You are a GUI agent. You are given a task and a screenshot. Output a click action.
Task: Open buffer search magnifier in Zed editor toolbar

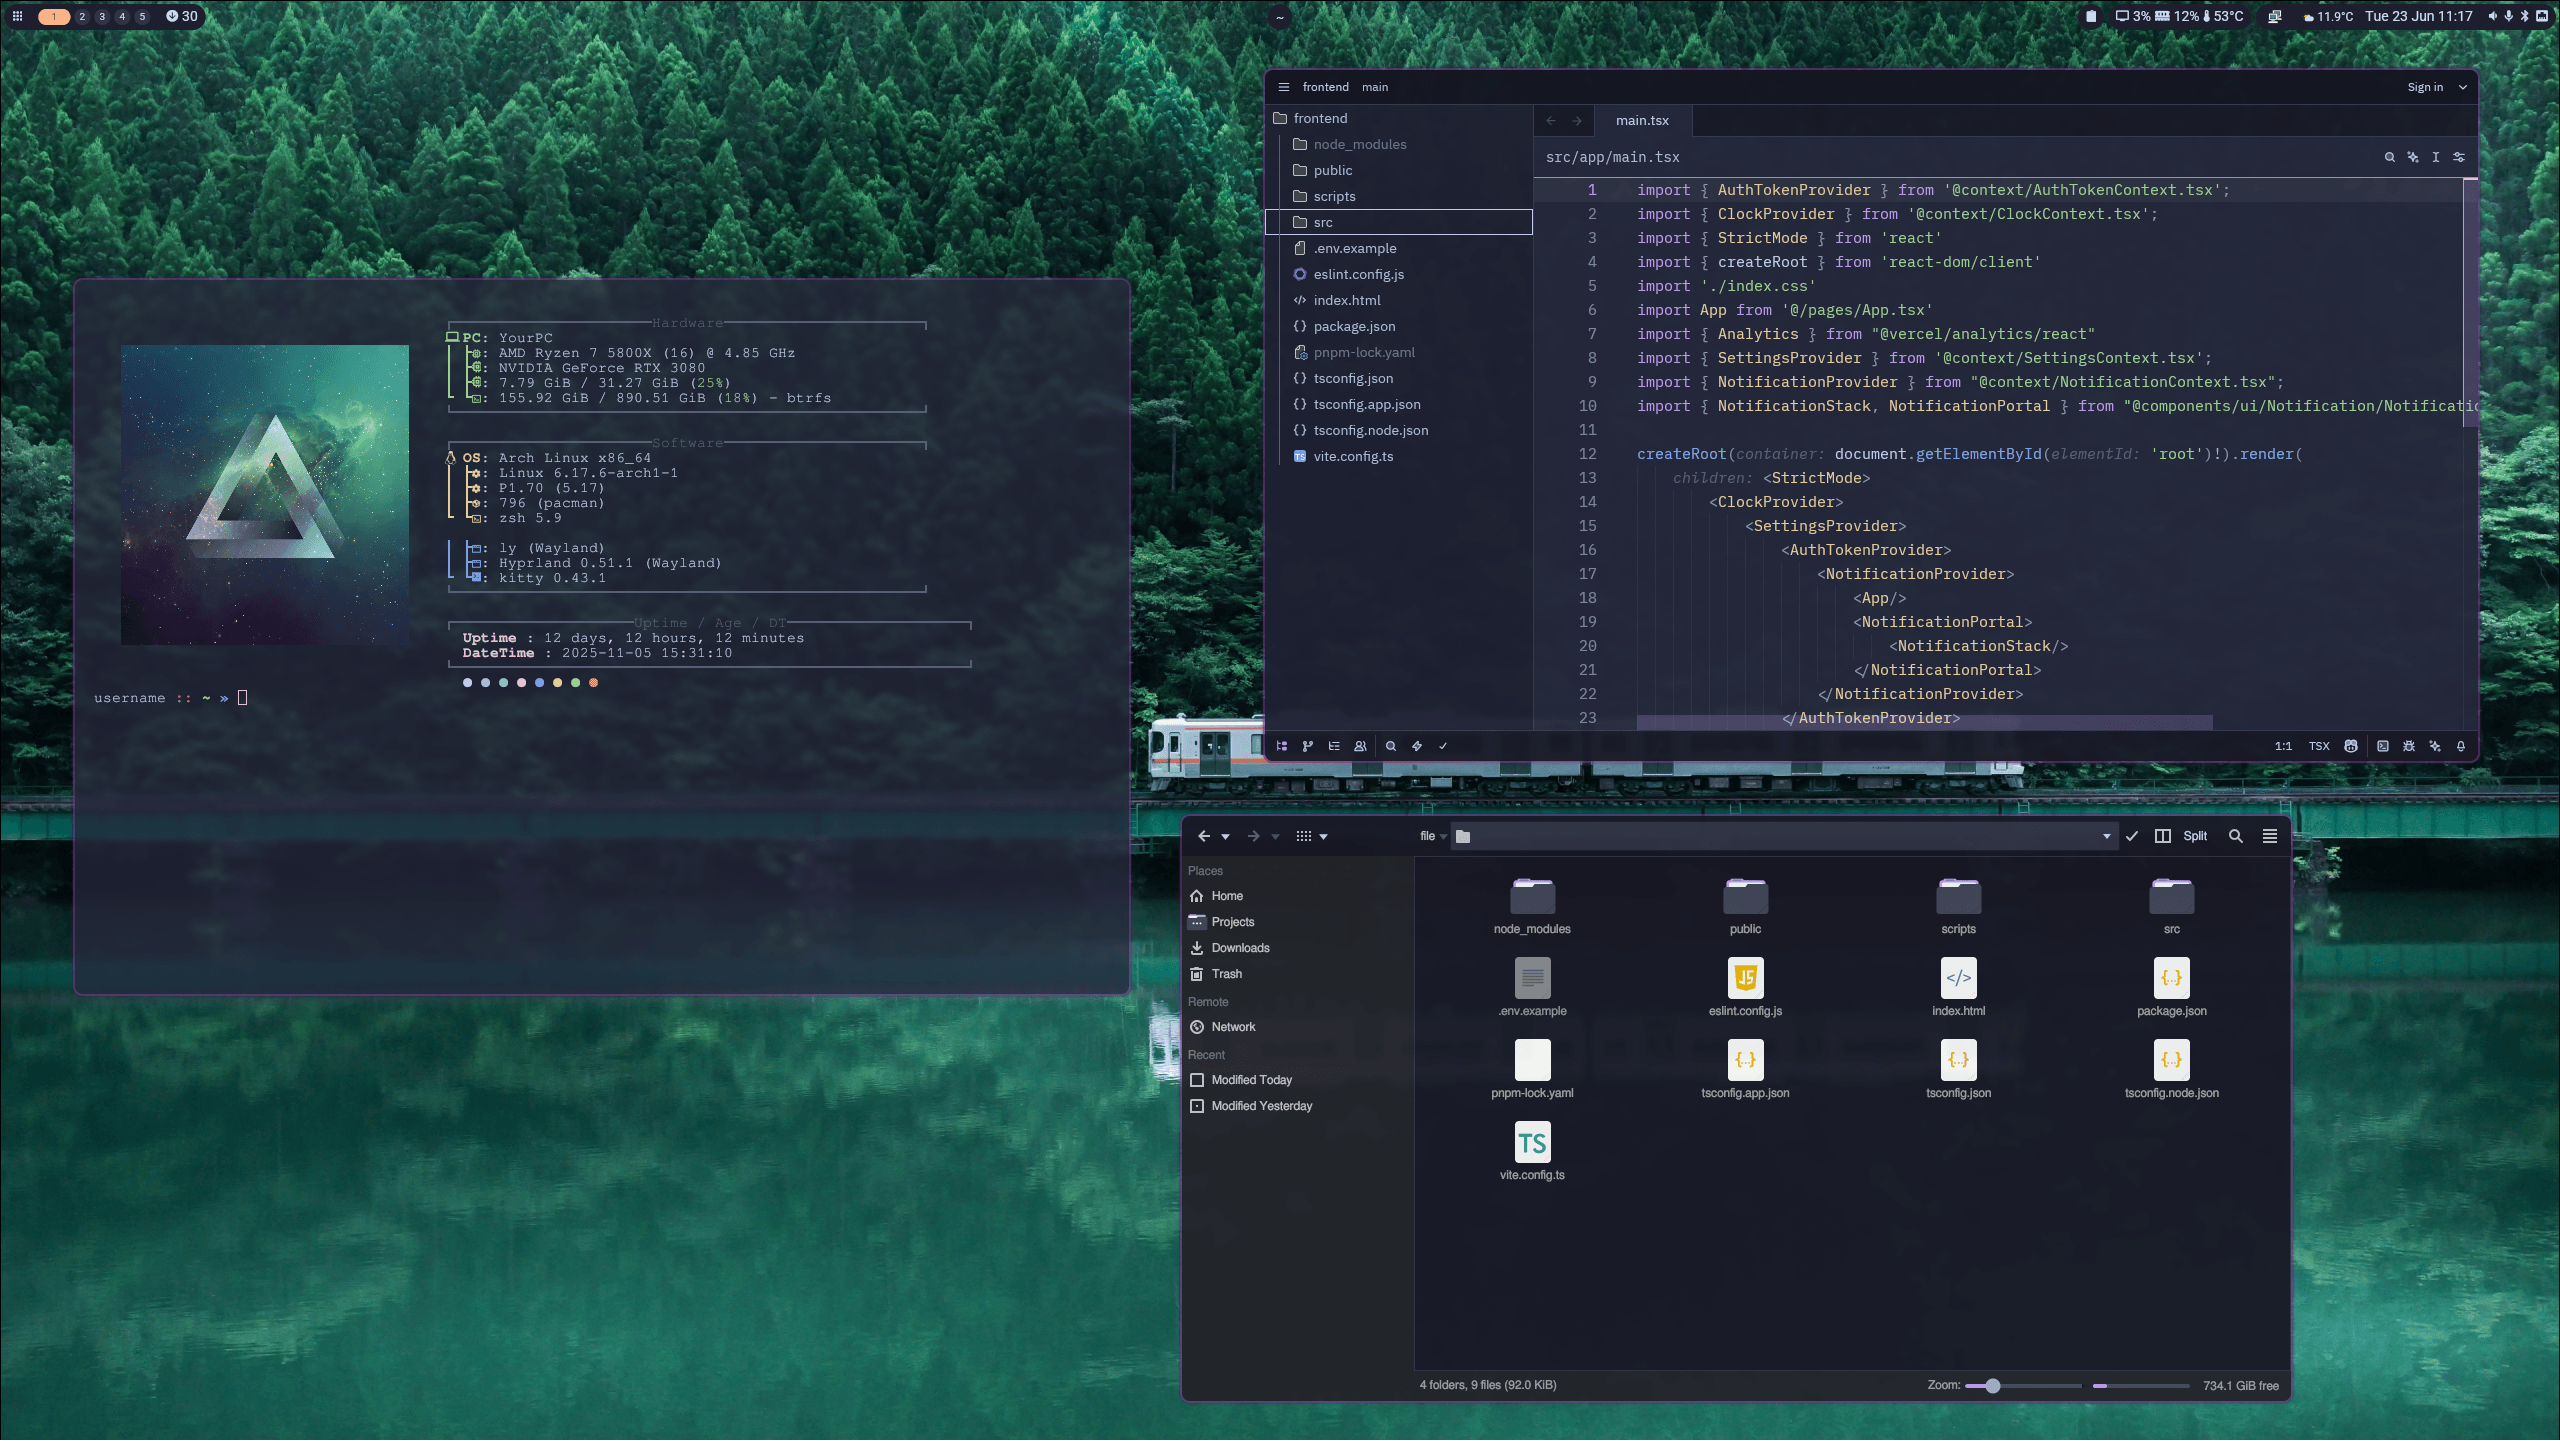(x=2390, y=157)
